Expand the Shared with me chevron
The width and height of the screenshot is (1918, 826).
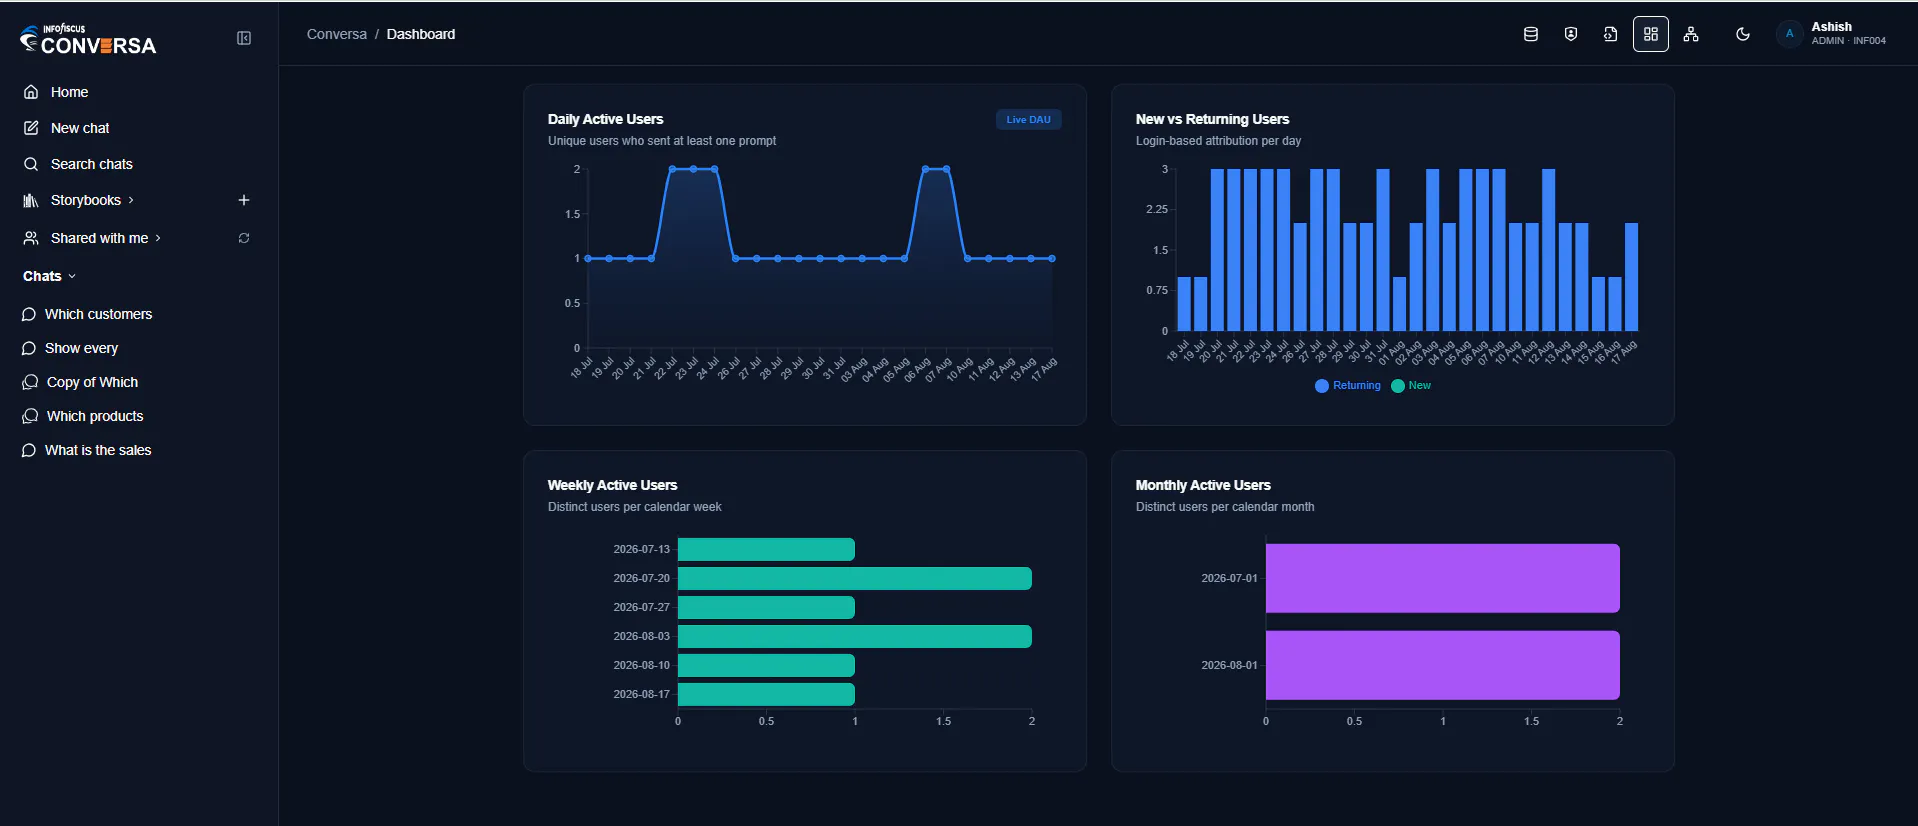[x=158, y=238]
